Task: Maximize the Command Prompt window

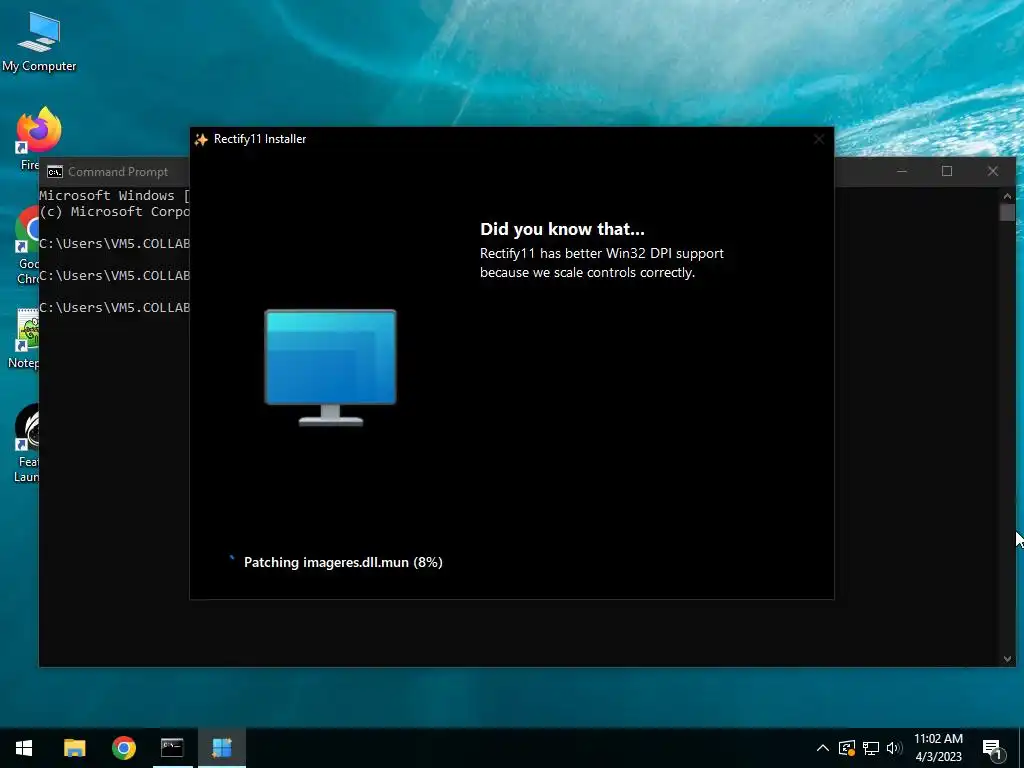Action: [947, 171]
